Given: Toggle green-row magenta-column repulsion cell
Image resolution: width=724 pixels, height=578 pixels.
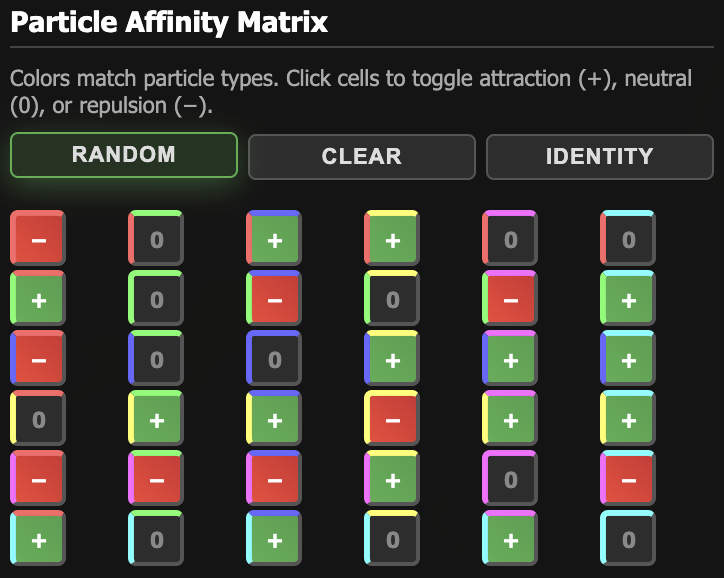Looking at the screenshot, I should (510, 299).
